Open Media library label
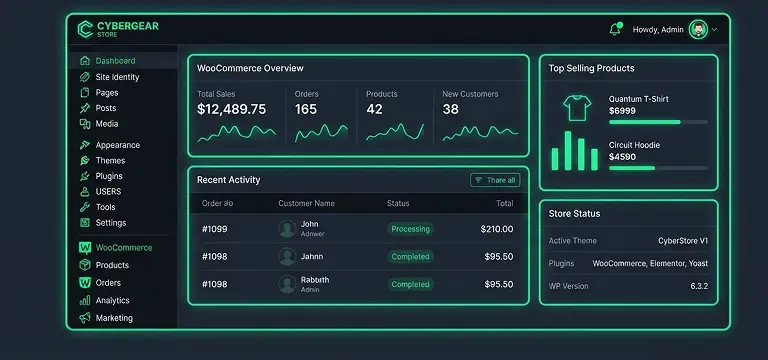This screenshot has height=360, width=768. (107, 124)
